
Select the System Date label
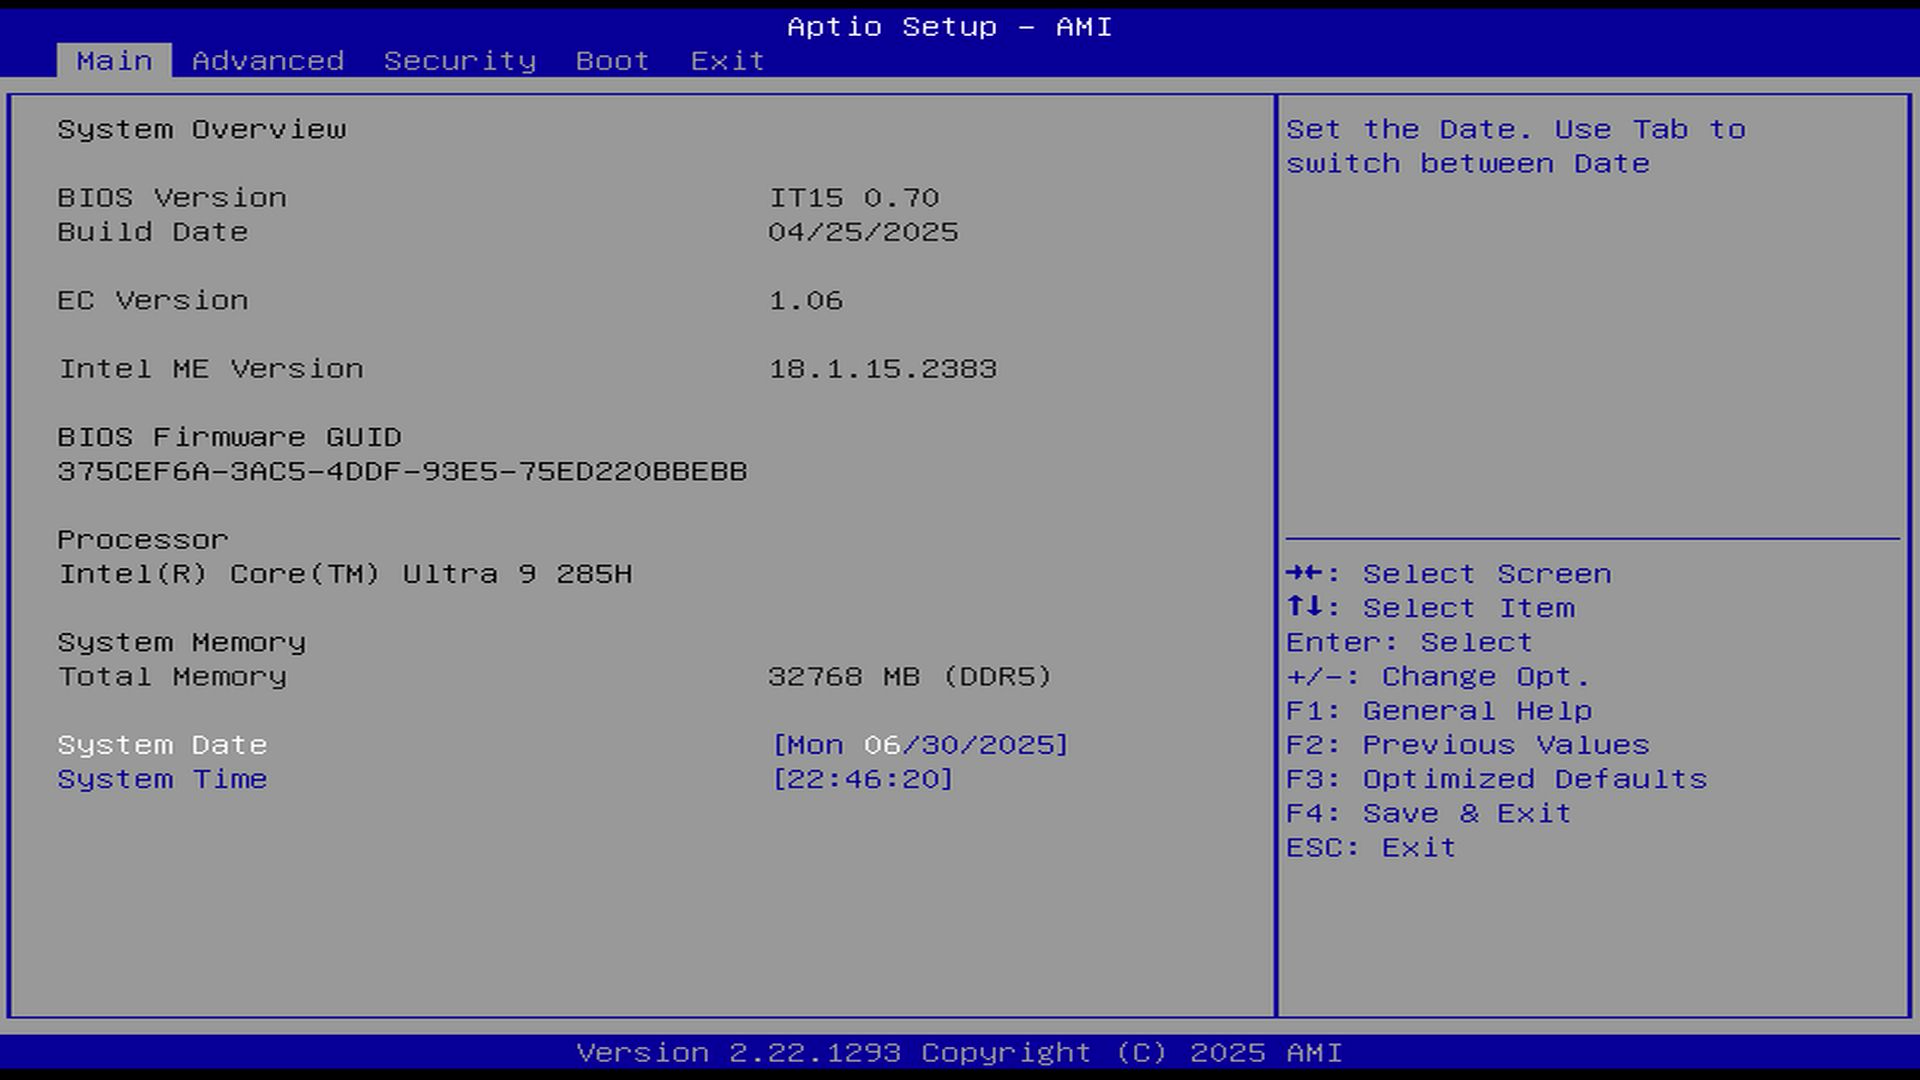(162, 745)
